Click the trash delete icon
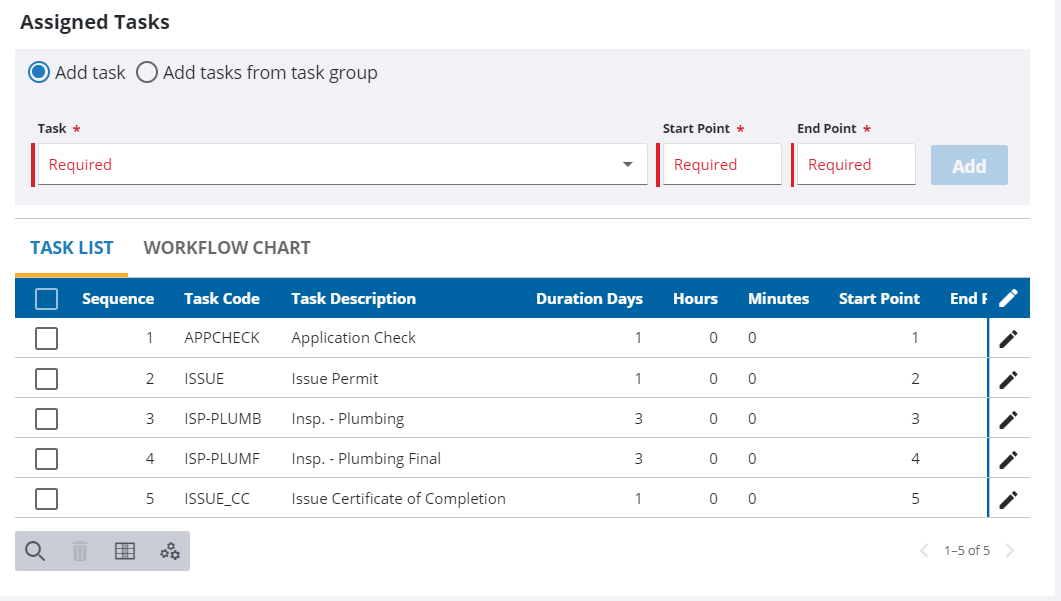Screen dimensions: 1061x601 point(80,551)
